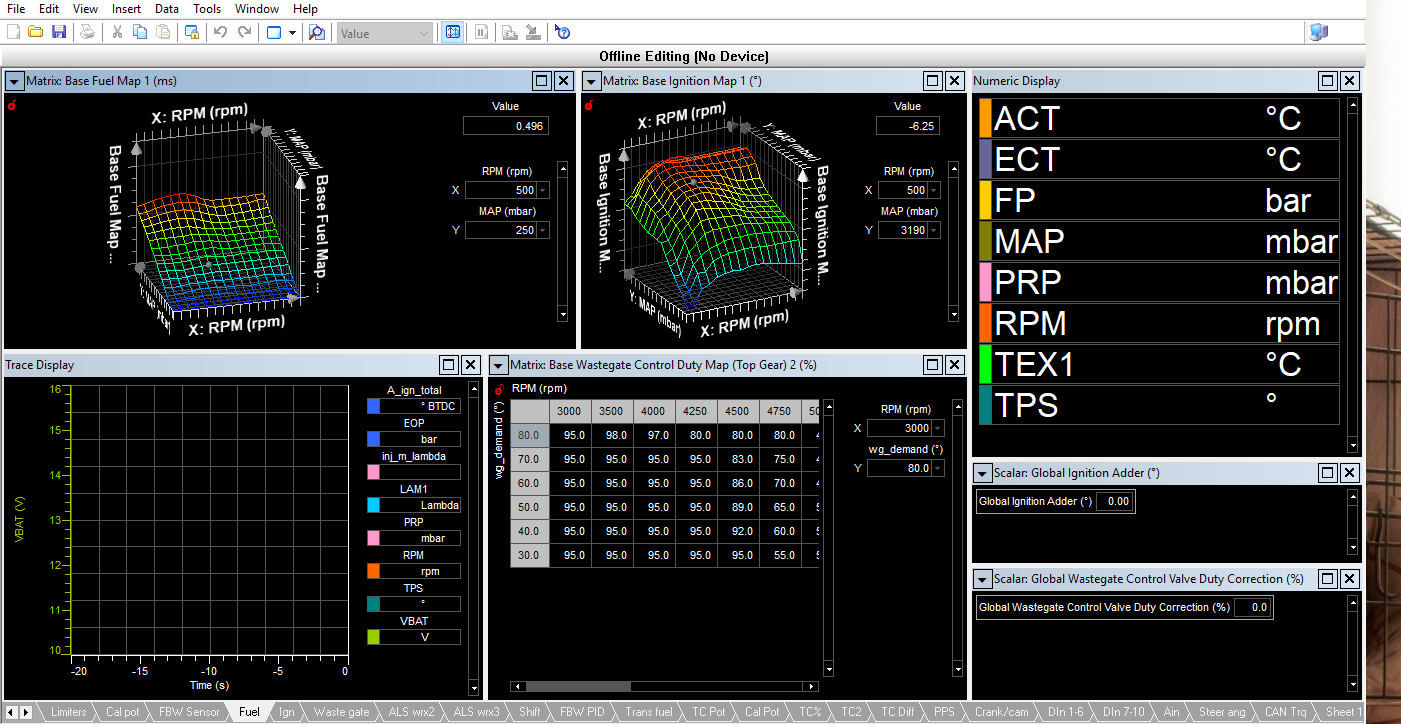Select the 98.0 cell in the wastegate table
This screenshot has width=1401, height=724.
tap(613, 435)
